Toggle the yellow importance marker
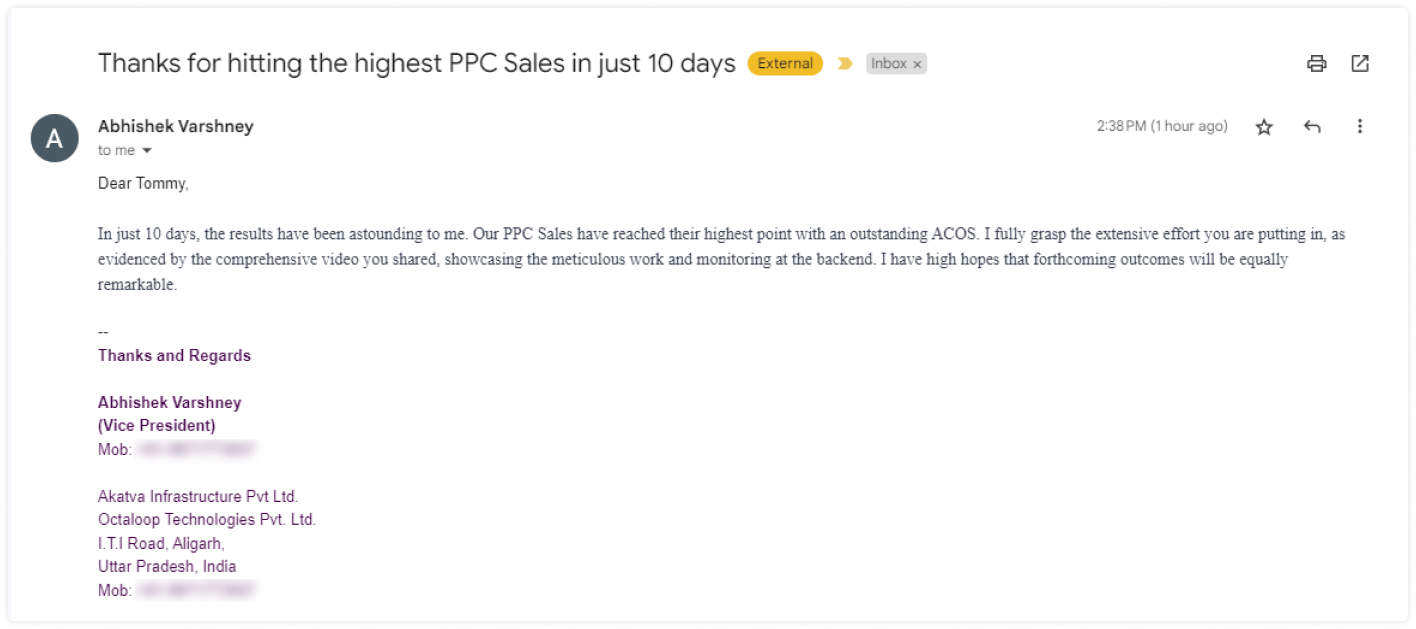Viewport: 1416px width, 629px height. (x=845, y=64)
